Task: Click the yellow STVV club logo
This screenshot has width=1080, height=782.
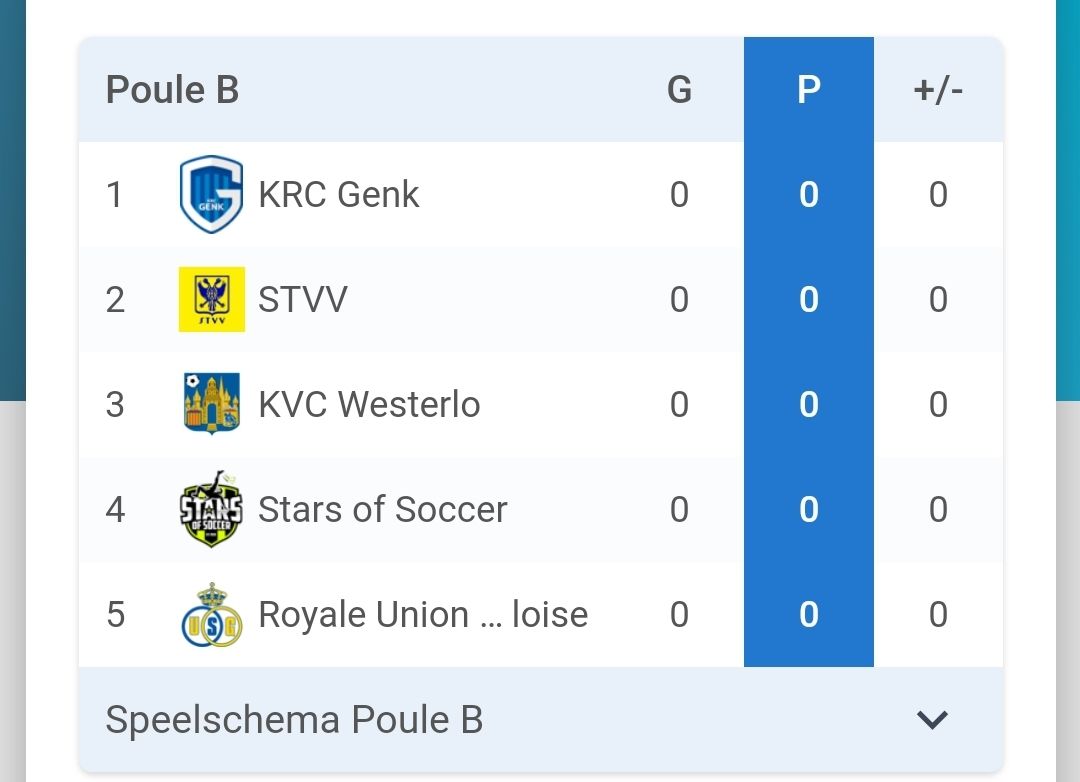Action: pyautogui.click(x=211, y=299)
